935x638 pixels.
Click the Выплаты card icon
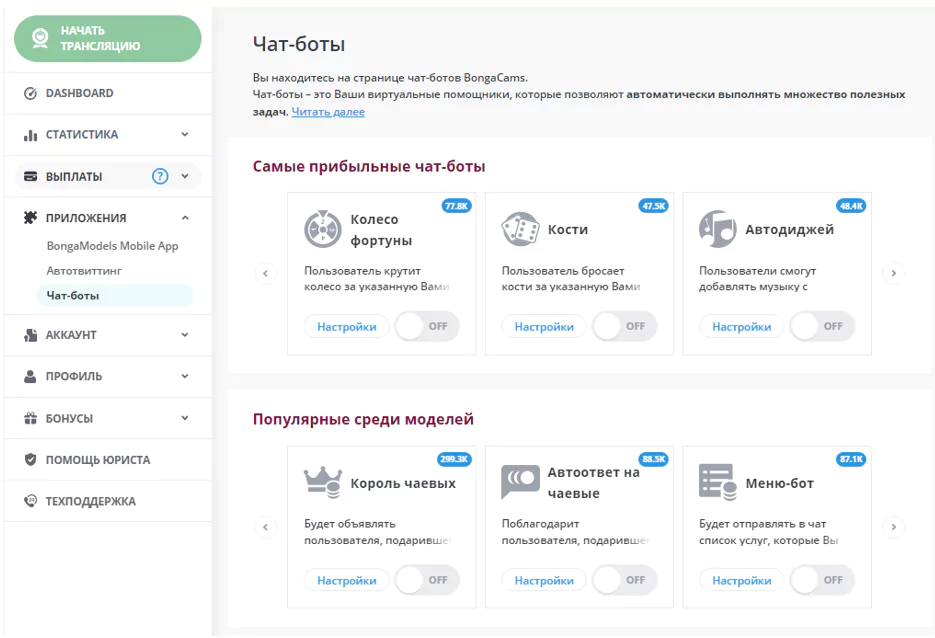[x=30, y=176]
